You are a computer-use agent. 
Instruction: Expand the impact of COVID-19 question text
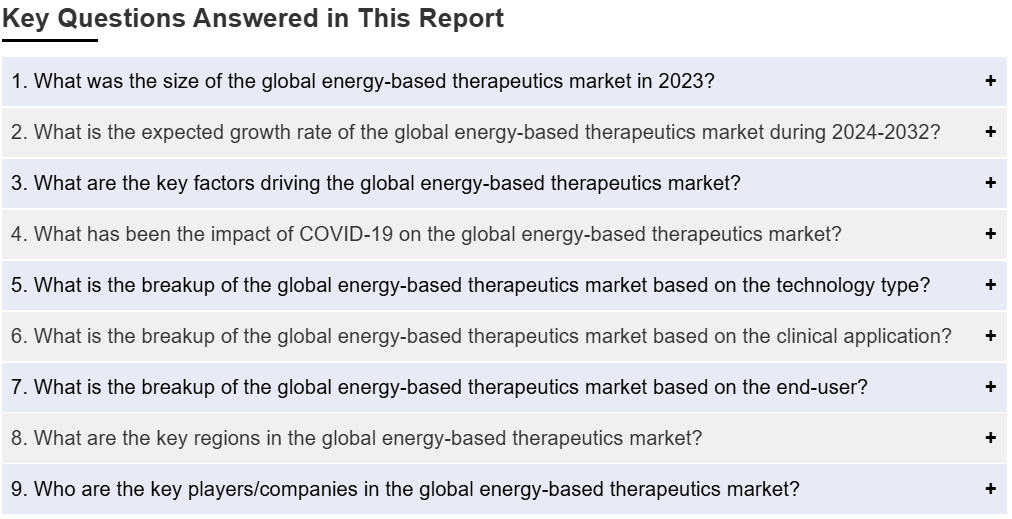[426, 234]
